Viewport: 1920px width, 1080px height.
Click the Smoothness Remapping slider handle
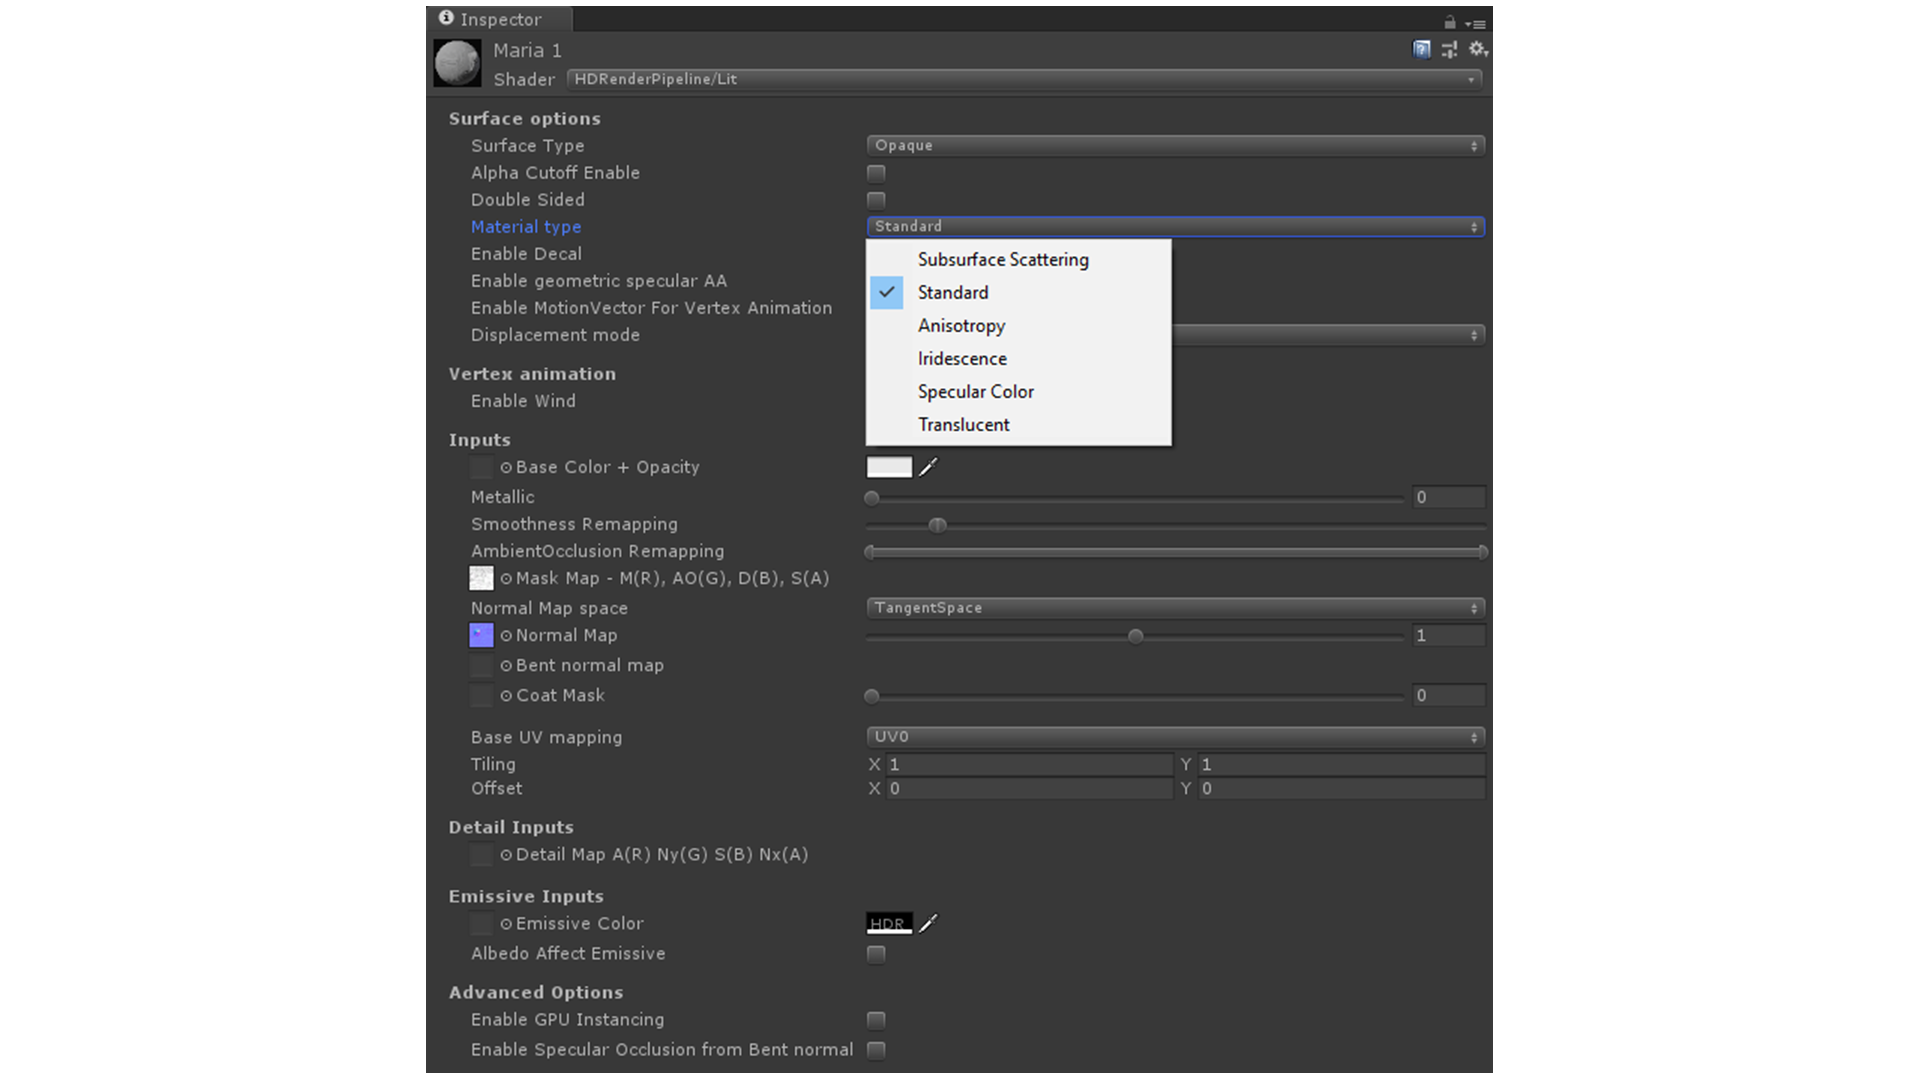point(937,525)
